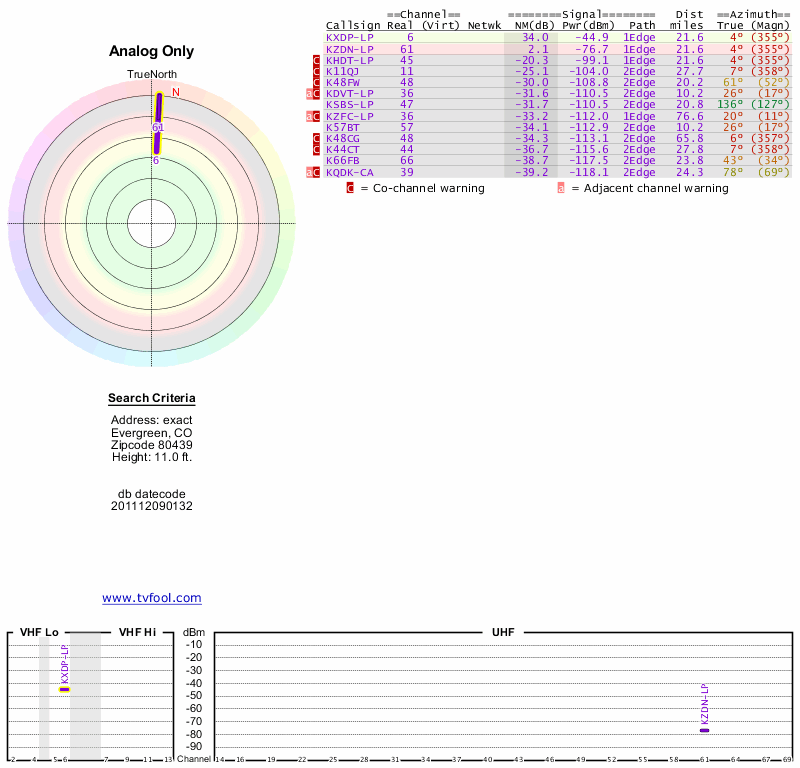Open the www.tvfool.com link
Viewport: 800px width, 768px height.
(x=152, y=598)
